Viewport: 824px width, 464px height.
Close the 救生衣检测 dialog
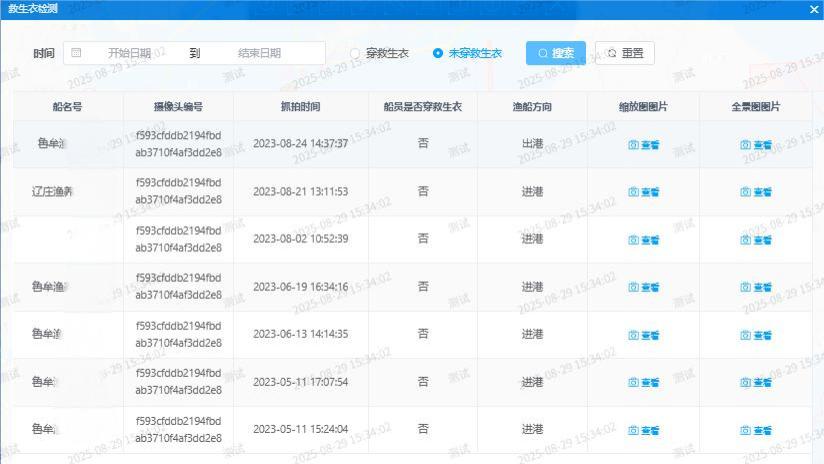click(814, 9)
